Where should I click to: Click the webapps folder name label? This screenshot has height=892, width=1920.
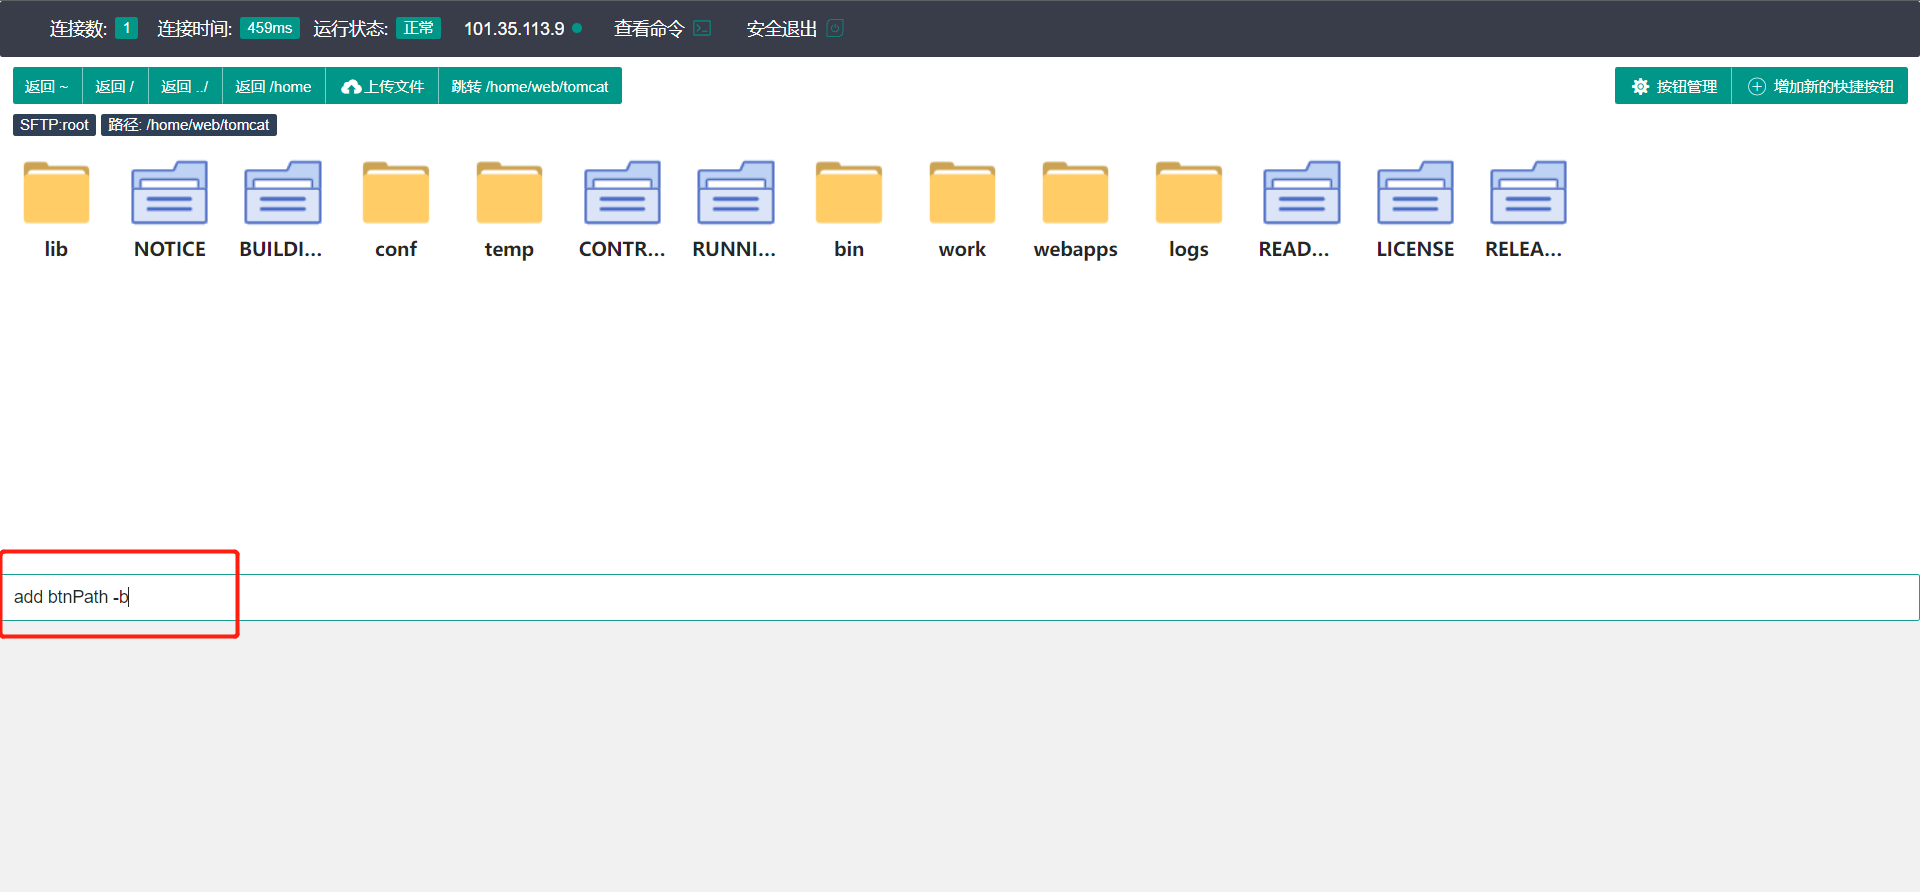(x=1075, y=249)
